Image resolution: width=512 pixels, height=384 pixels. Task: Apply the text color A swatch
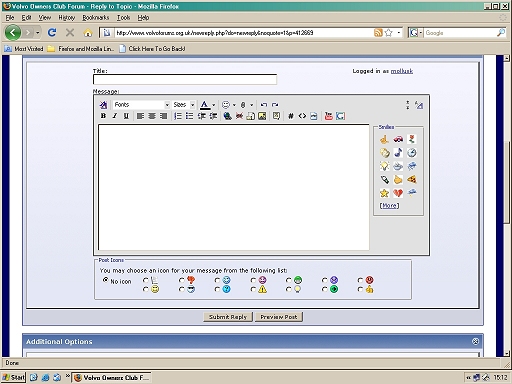click(205, 105)
